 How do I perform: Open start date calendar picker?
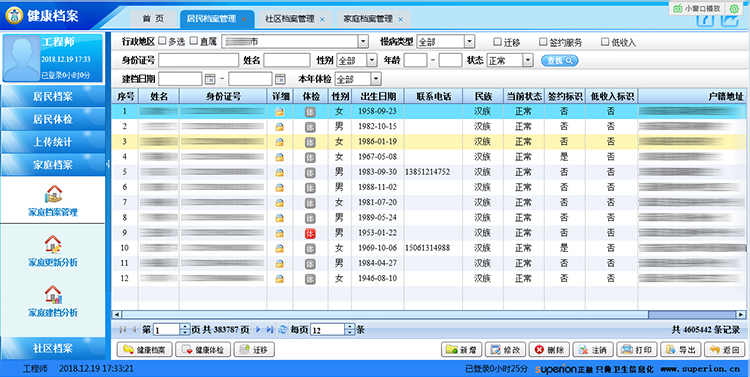210,79
